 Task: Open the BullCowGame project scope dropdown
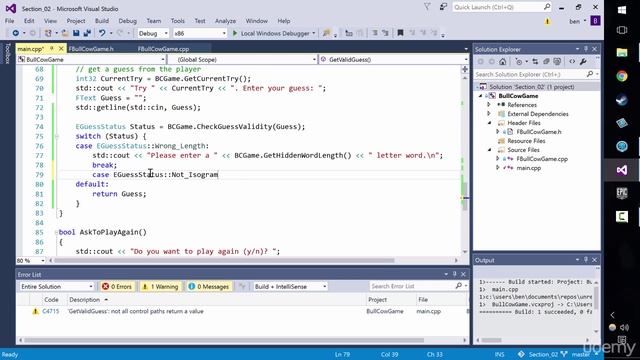[x=91, y=60]
